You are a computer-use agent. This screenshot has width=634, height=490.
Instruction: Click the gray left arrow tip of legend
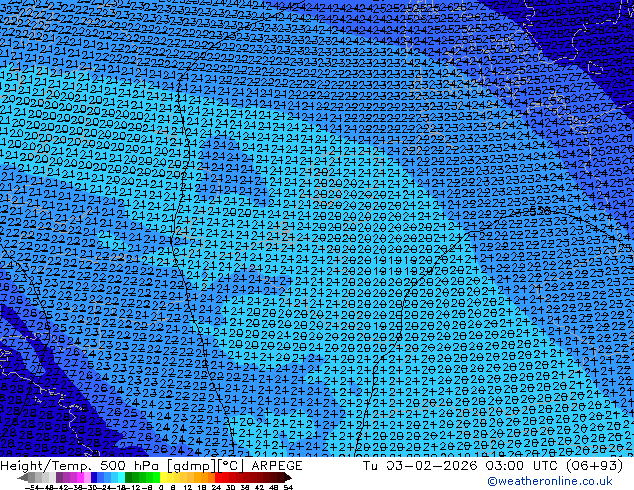click(22, 477)
